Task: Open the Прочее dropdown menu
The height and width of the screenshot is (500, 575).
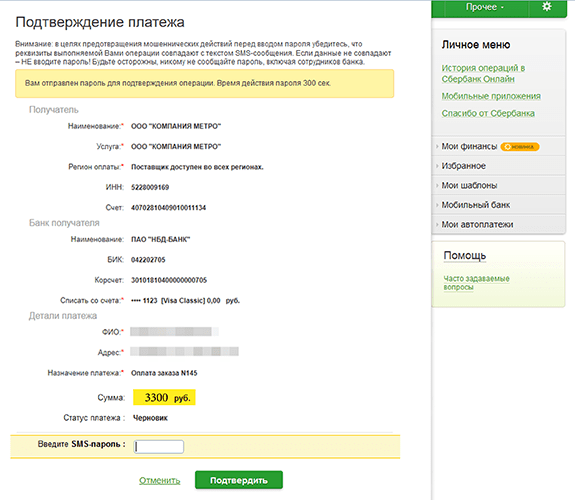Action: 484,7
